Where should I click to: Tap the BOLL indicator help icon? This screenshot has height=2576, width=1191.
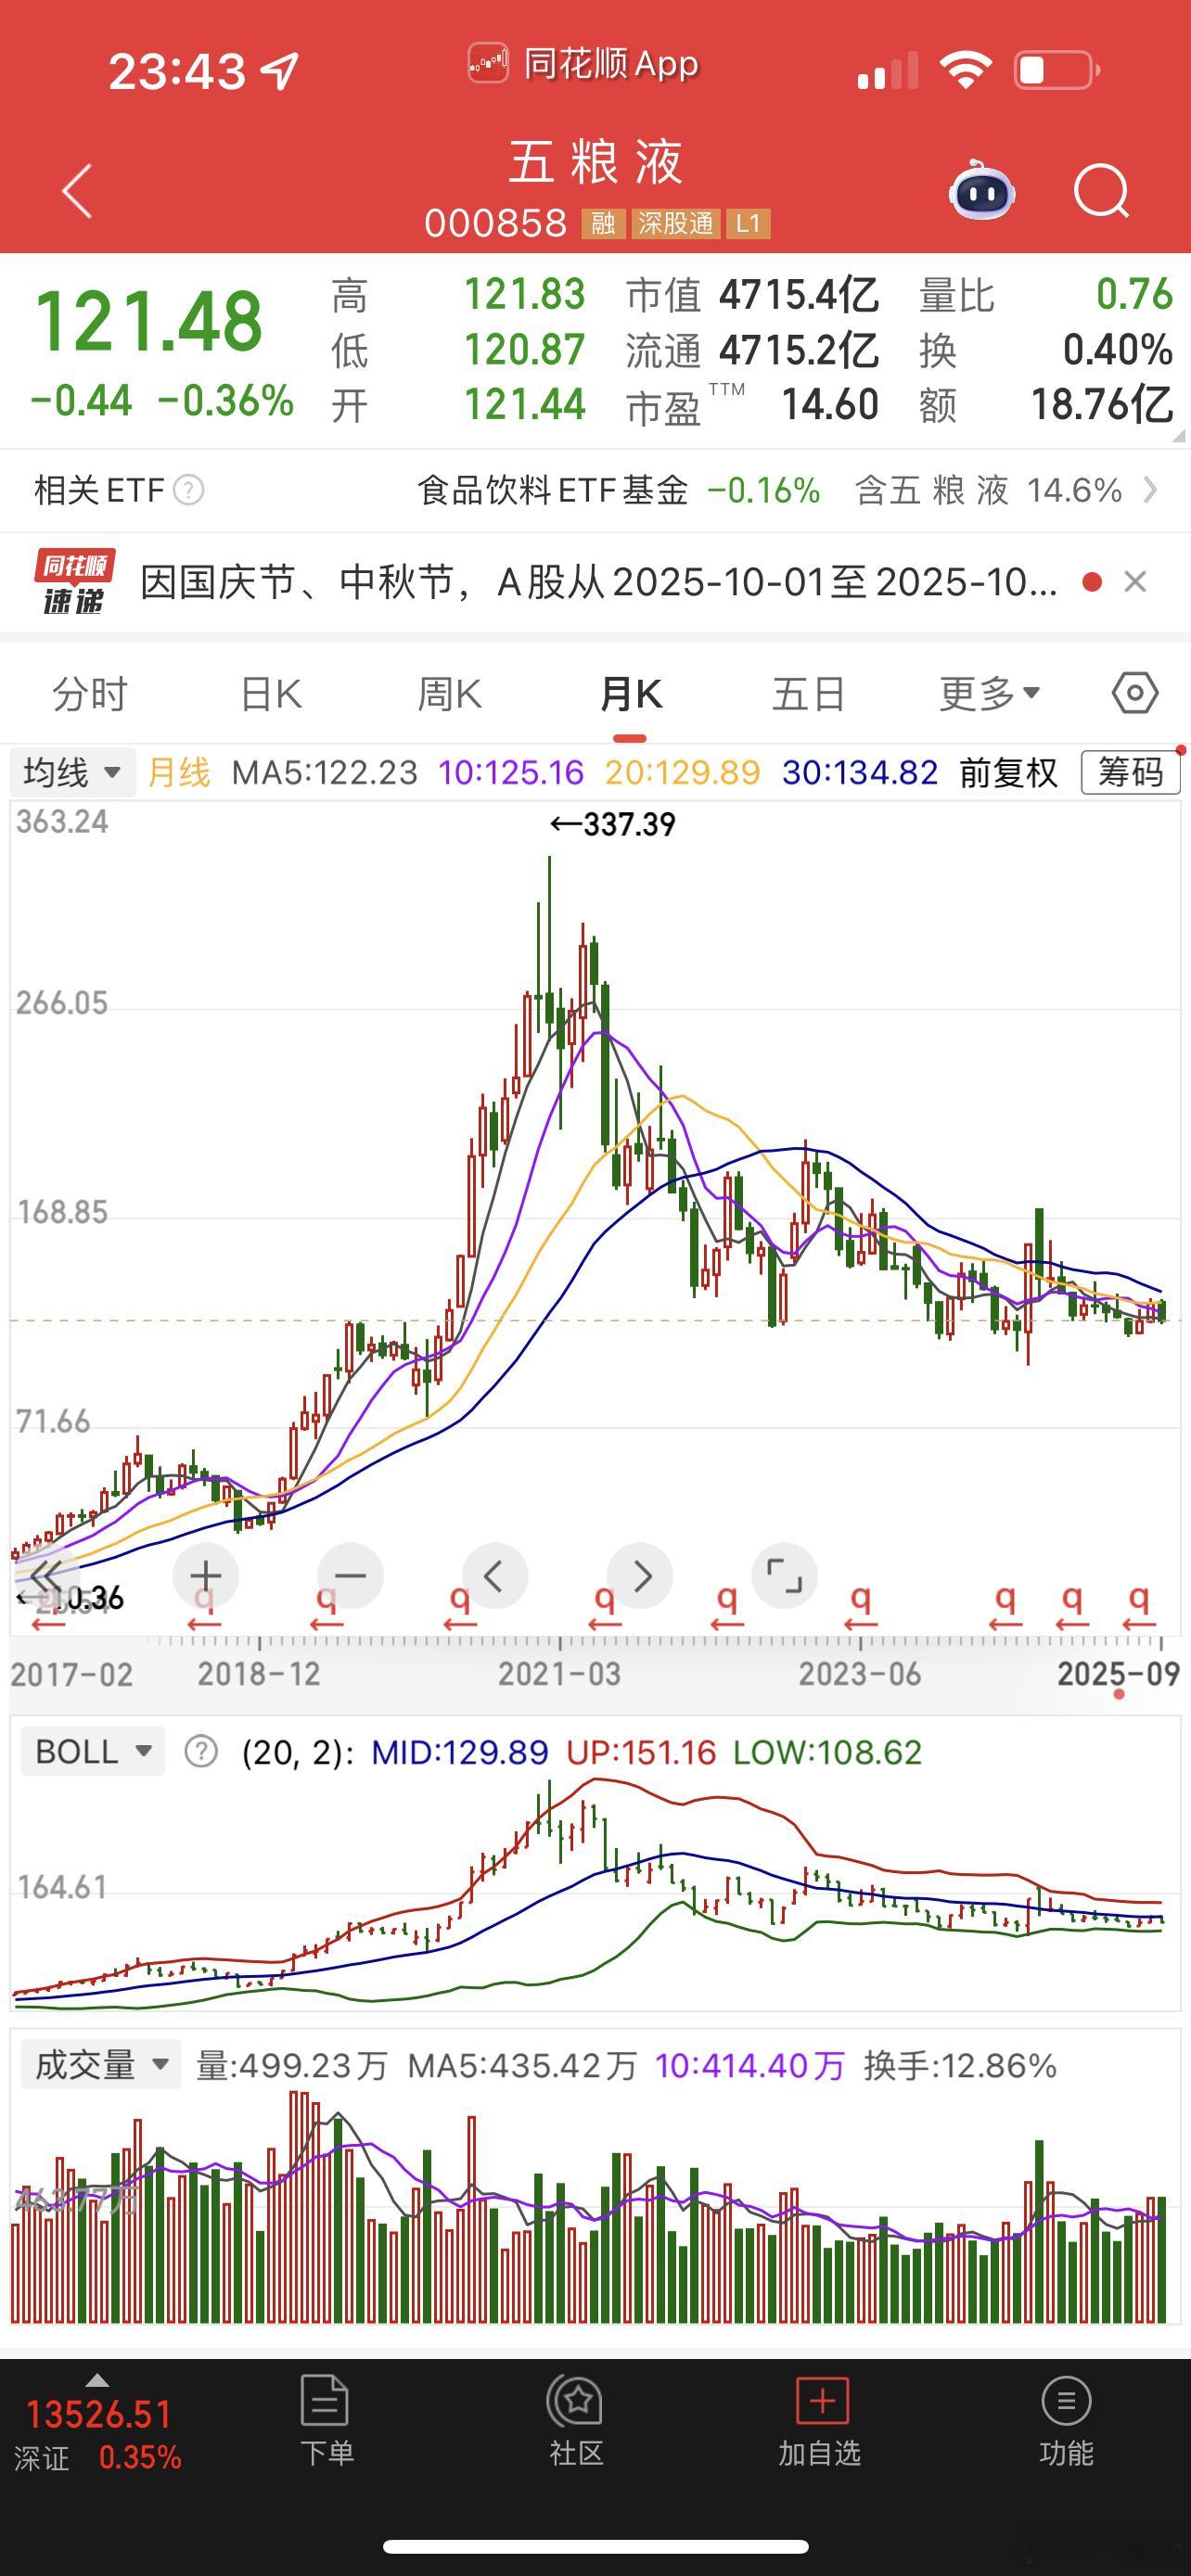[x=201, y=1751]
